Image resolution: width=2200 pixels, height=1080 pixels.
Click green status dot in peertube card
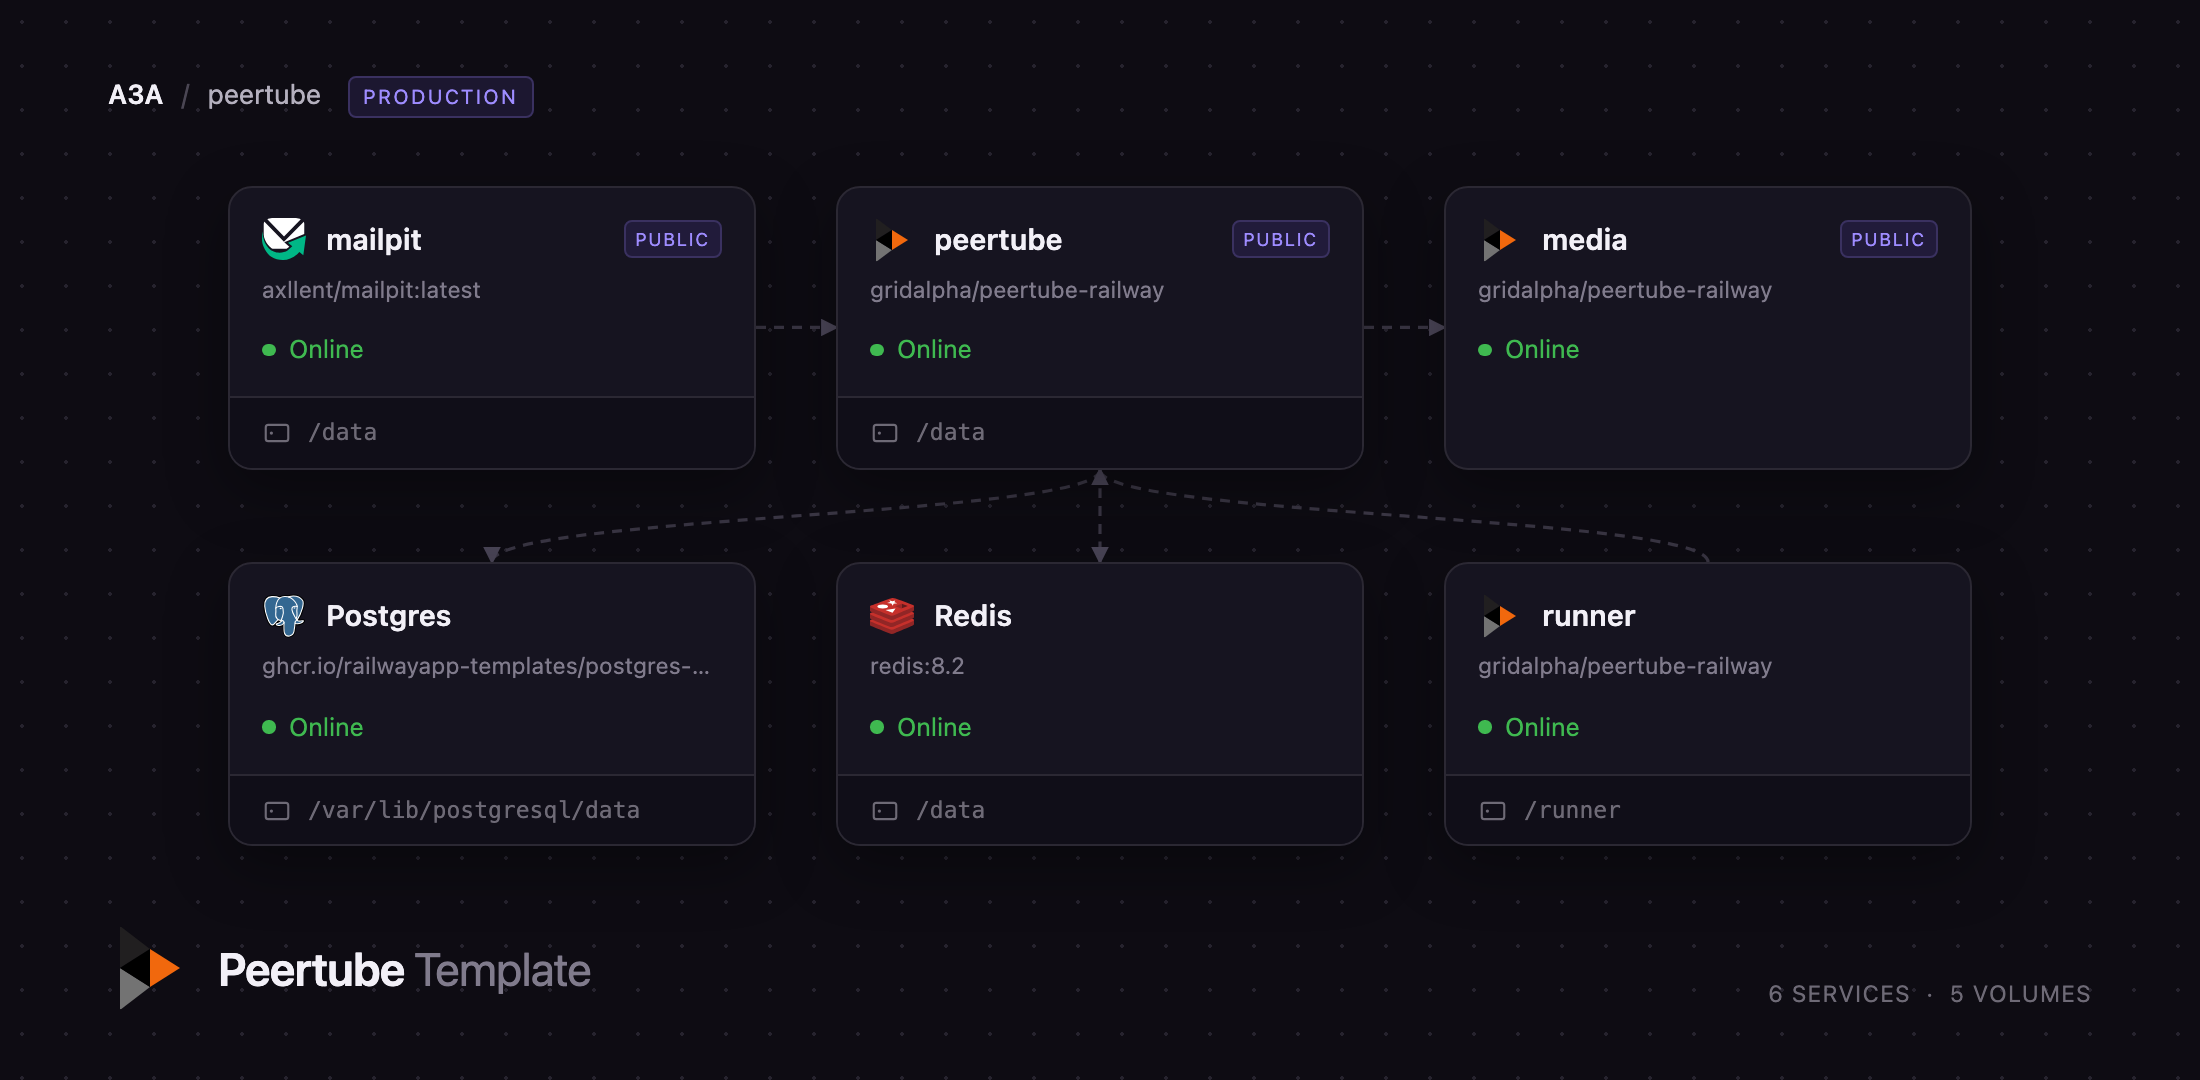coord(877,350)
